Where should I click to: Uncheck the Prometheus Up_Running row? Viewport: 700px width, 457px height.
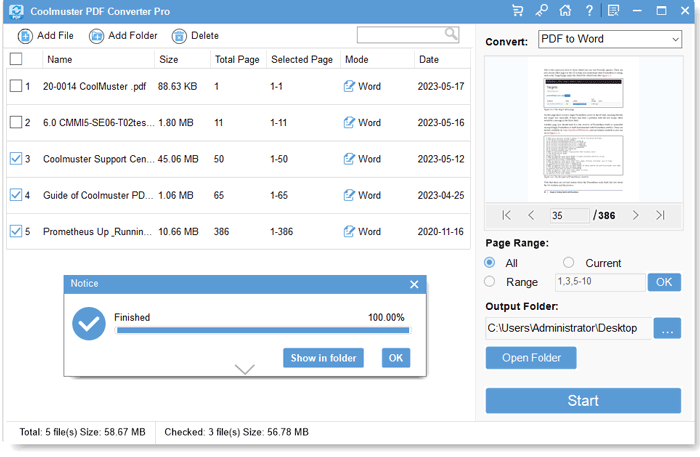tap(16, 231)
